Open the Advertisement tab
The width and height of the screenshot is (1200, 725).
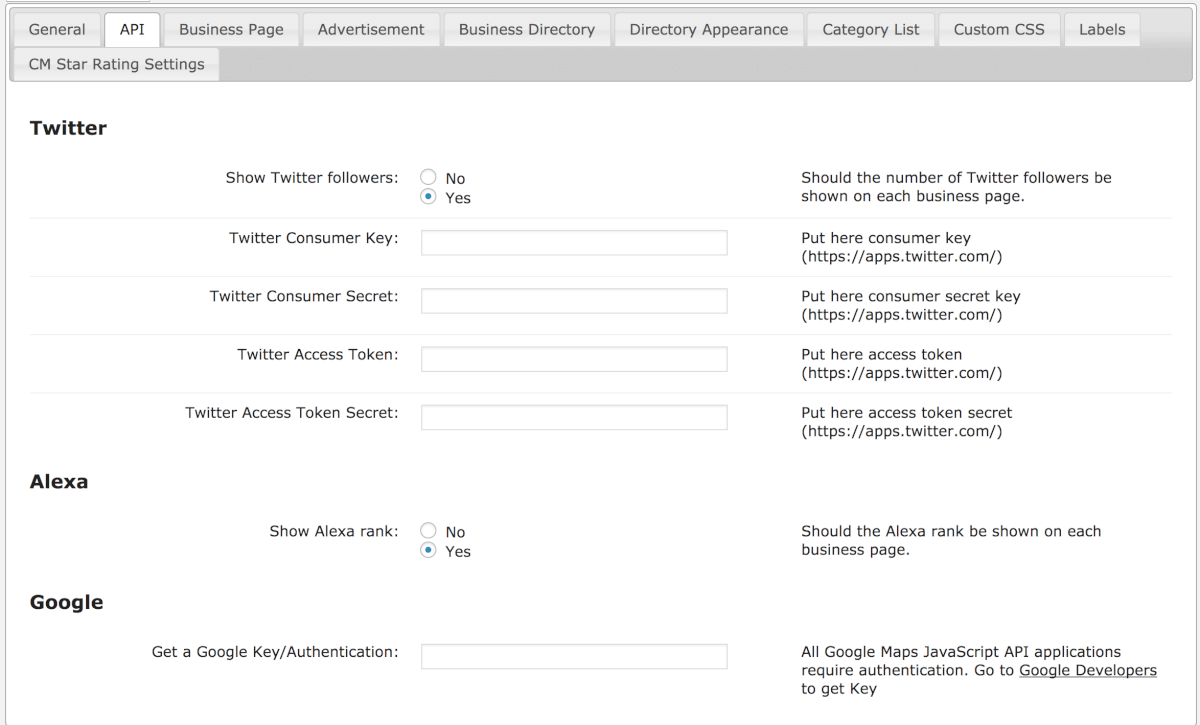coord(371,30)
